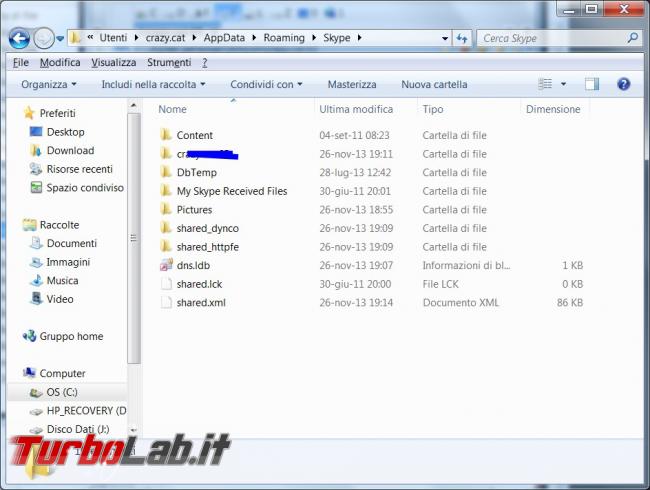The height and width of the screenshot is (490, 650).
Task: Select My Skype Received Files folder icon
Action: coord(166,191)
